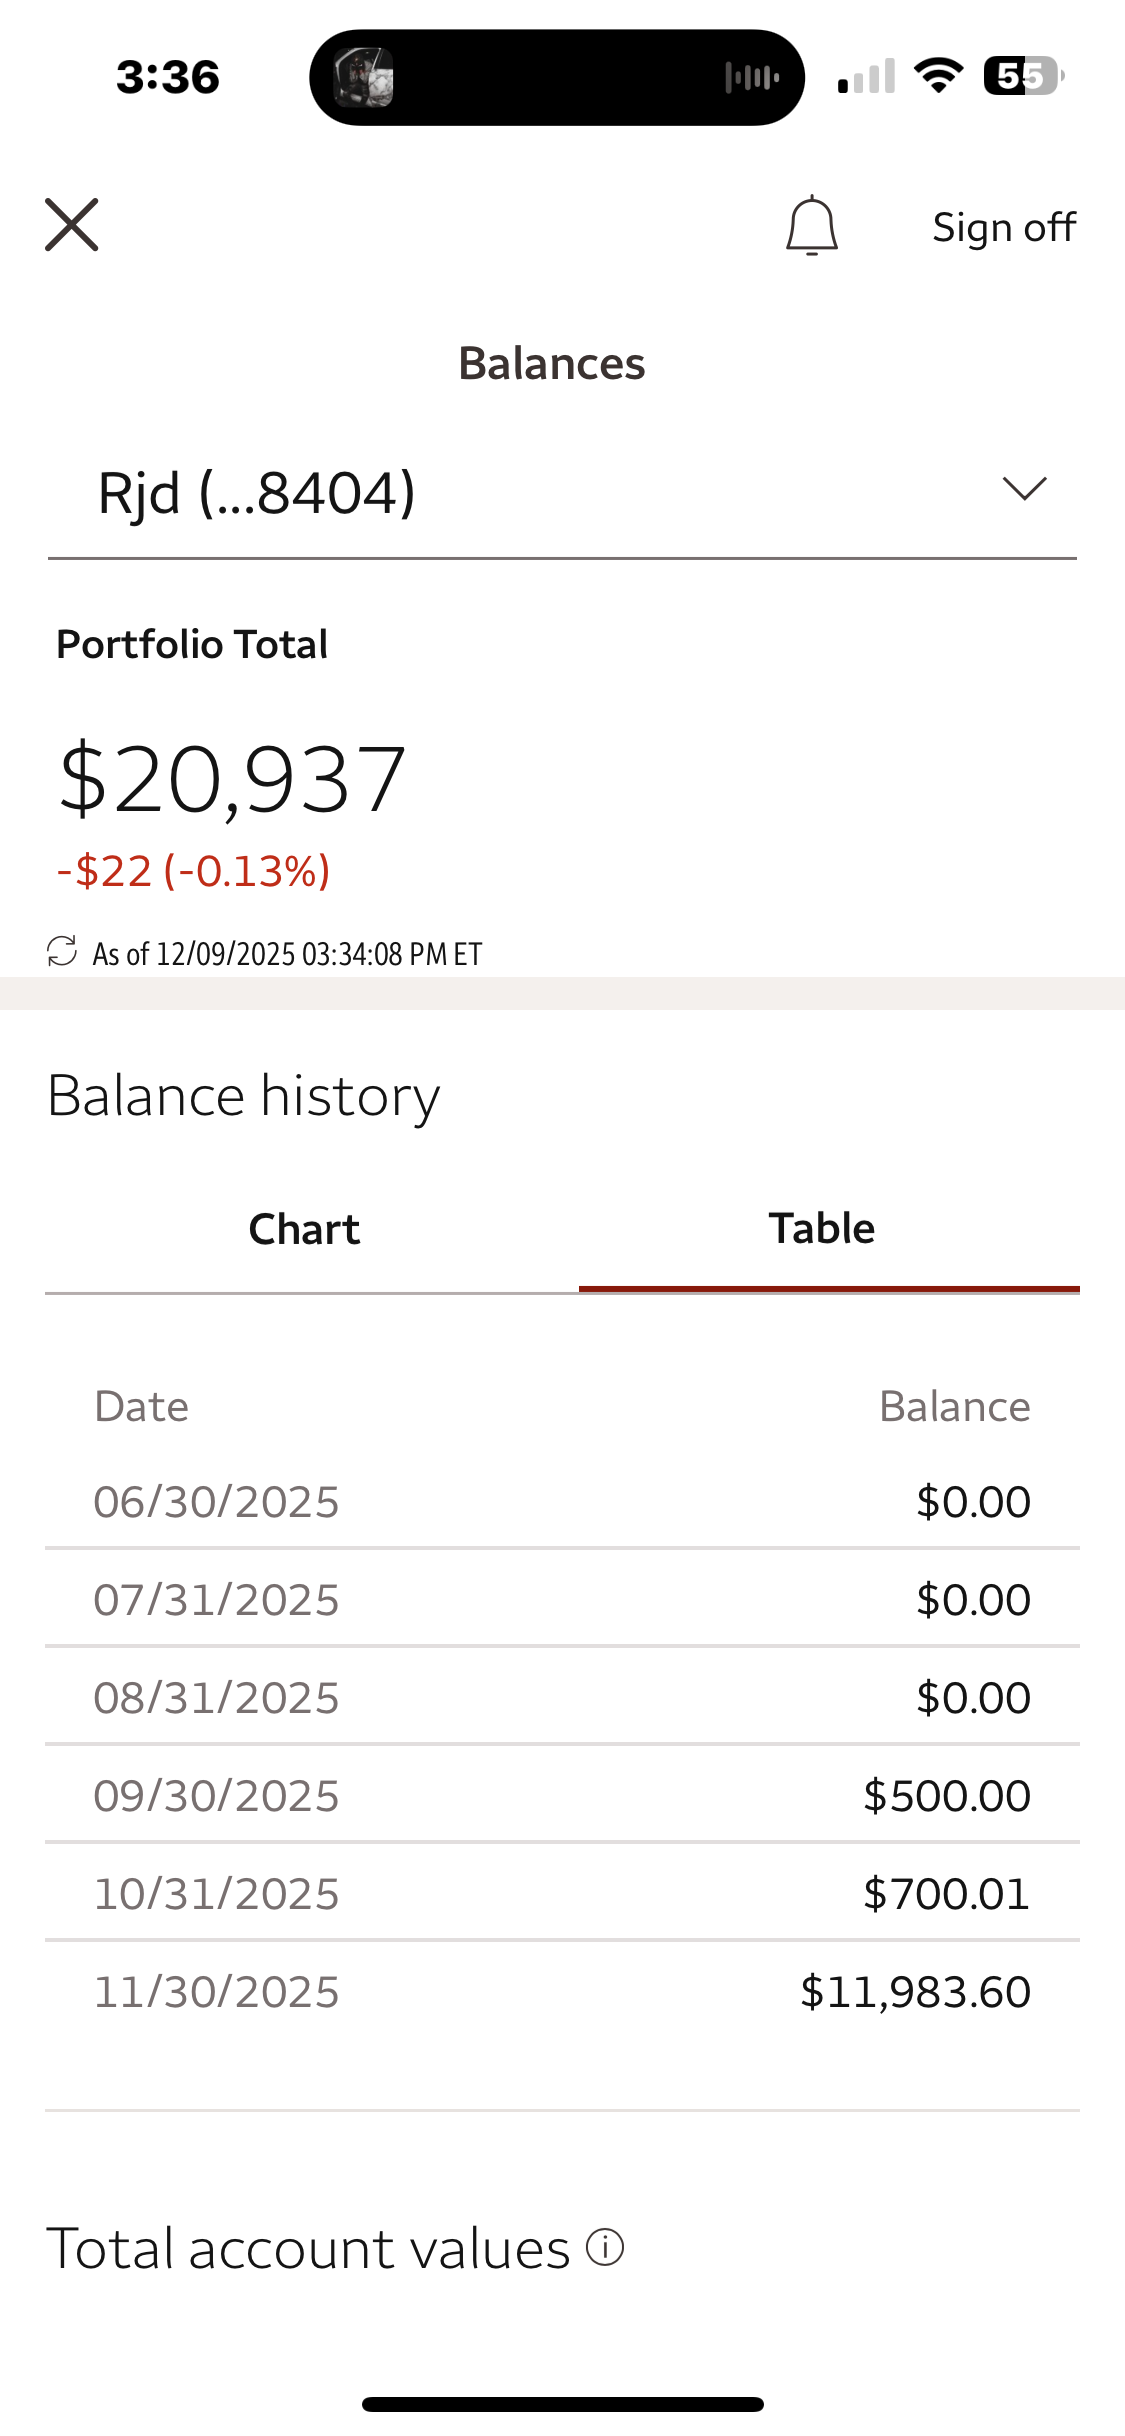The width and height of the screenshot is (1125, 2436).
Task: Open Total account values info icon
Action: [605, 2247]
